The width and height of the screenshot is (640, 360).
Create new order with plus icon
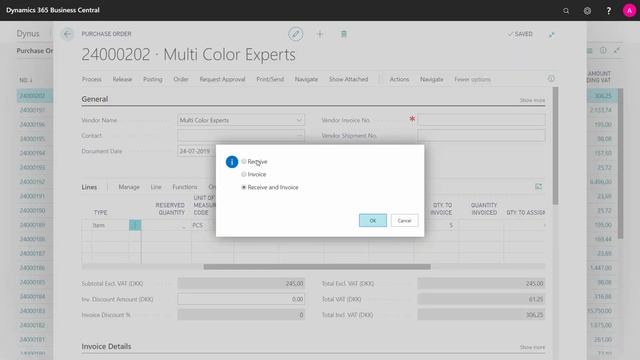[x=320, y=34]
